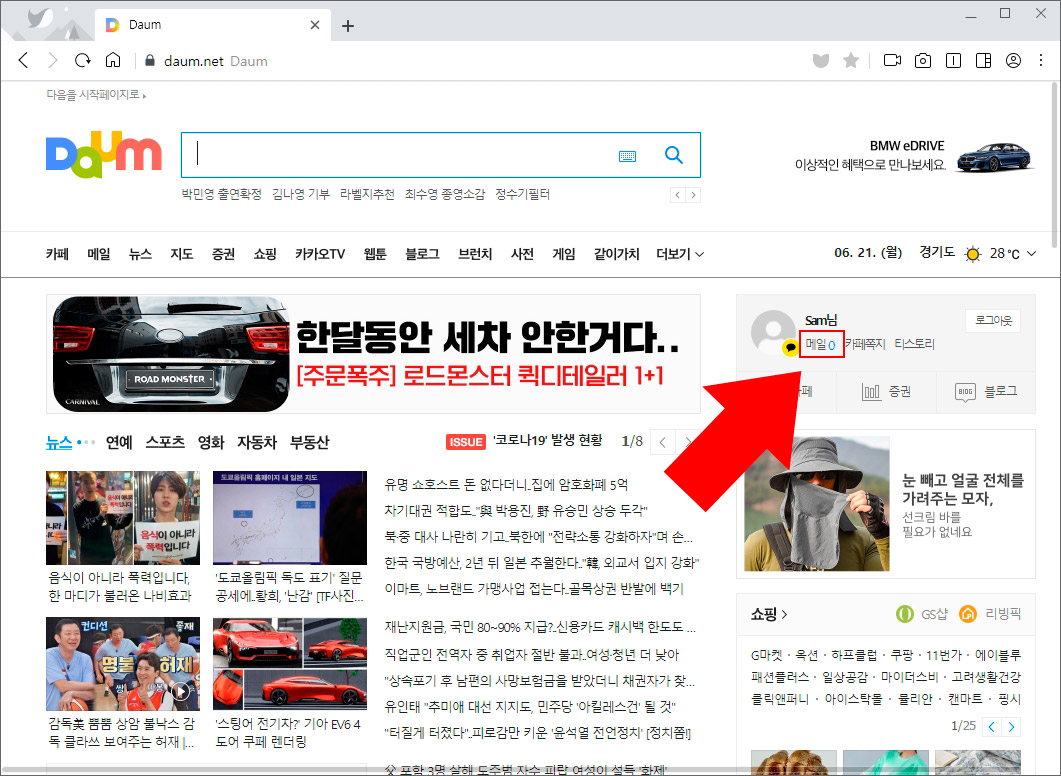Image resolution: width=1061 pixels, height=776 pixels.
Task: Open the browser profile account icon
Action: (1014, 61)
